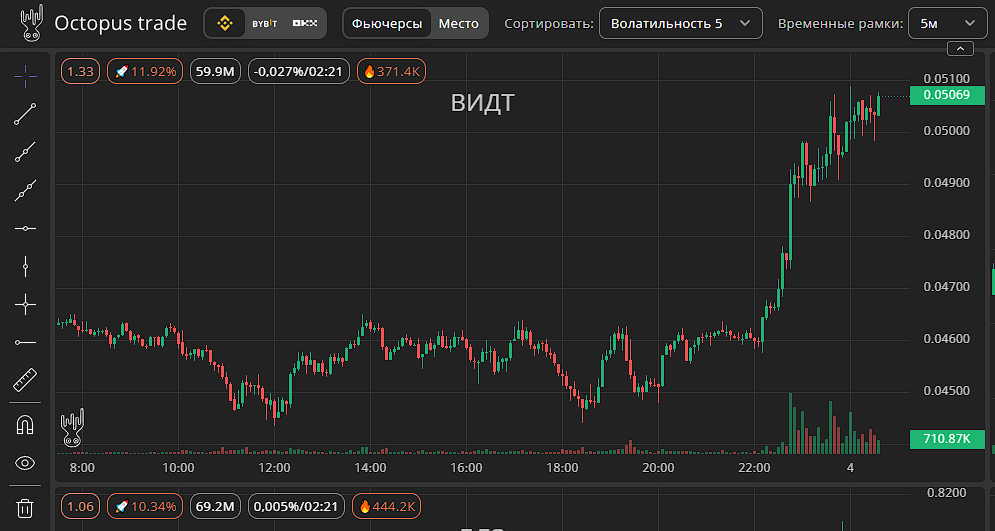Click the 1.06 badge on second chart
Image resolution: width=995 pixels, height=531 pixels.
click(x=81, y=506)
